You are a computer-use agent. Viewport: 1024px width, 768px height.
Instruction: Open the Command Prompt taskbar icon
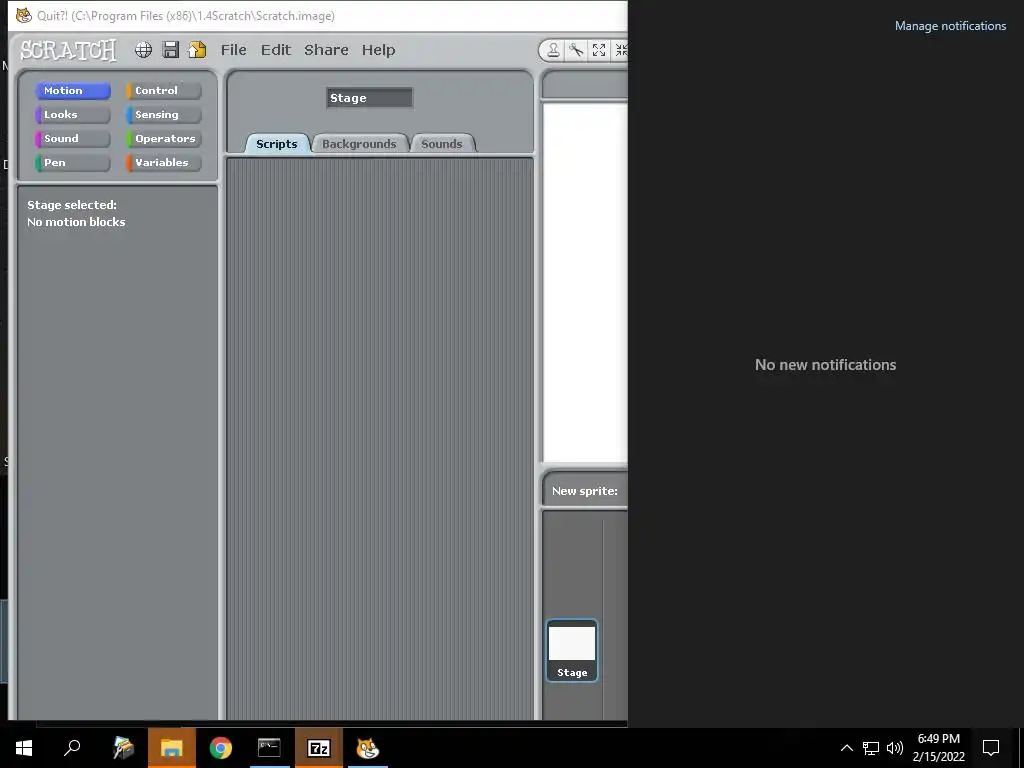pyautogui.click(x=269, y=748)
